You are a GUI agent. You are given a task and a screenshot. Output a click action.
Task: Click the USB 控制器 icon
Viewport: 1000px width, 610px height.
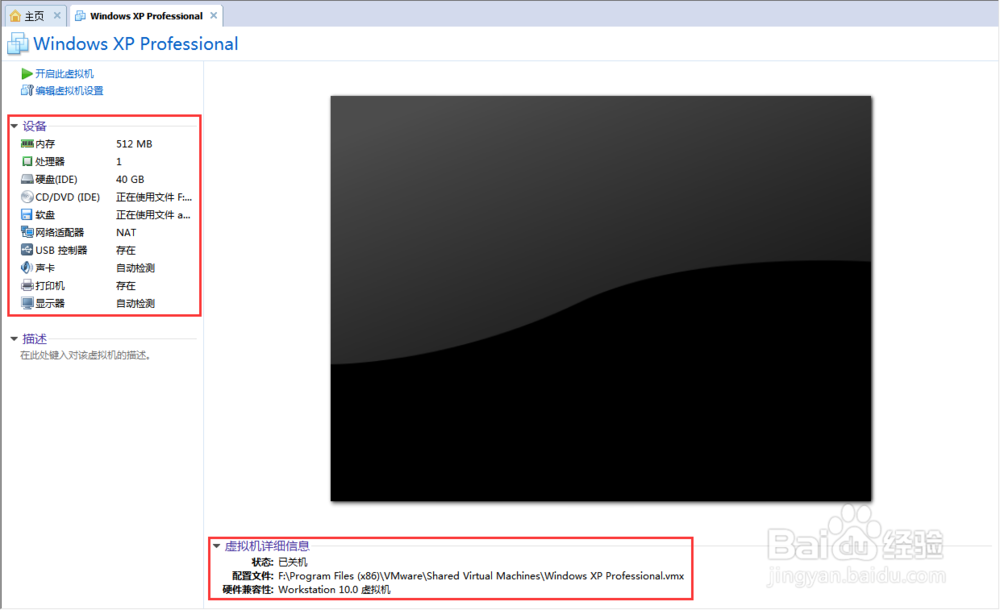[27, 249]
